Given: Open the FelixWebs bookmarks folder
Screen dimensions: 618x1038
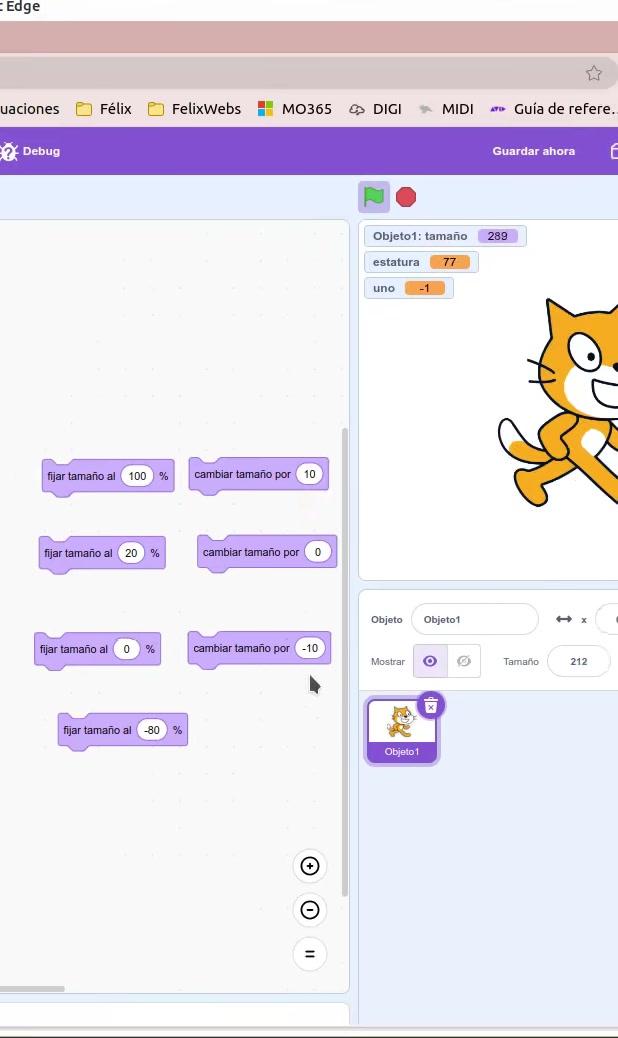Looking at the screenshot, I should [194, 109].
